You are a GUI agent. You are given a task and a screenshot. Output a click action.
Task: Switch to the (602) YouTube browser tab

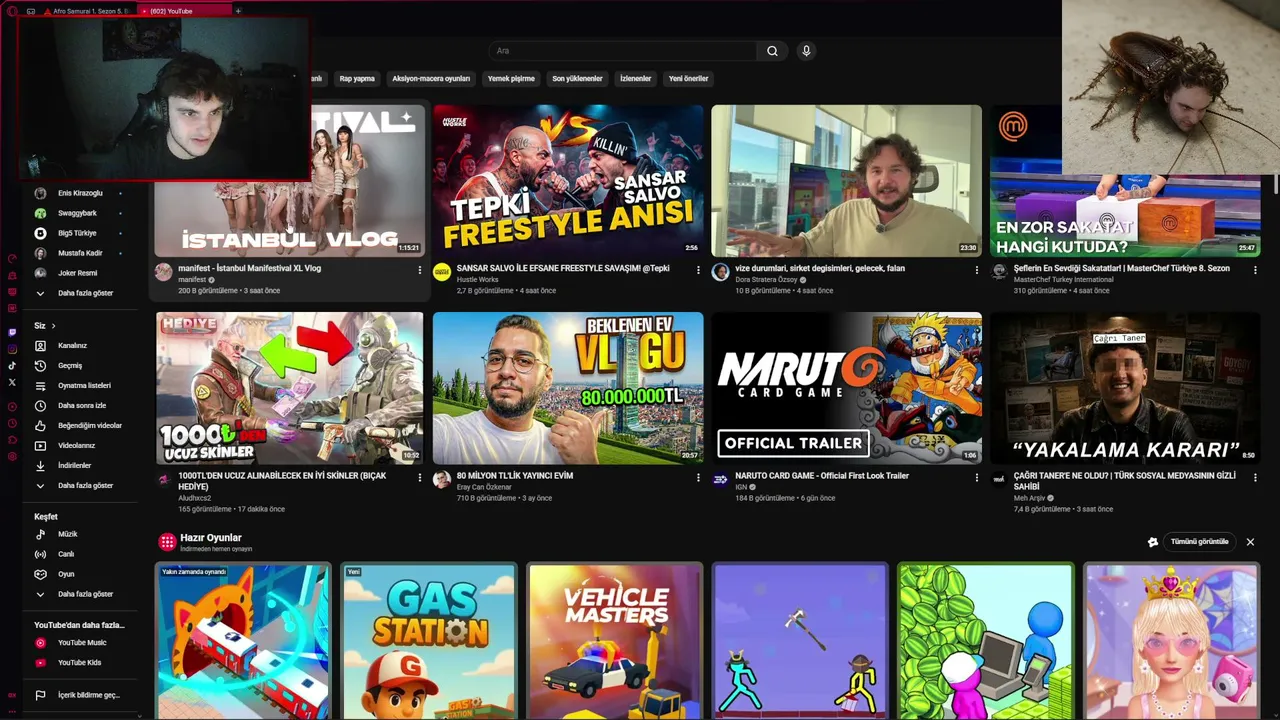click(182, 11)
